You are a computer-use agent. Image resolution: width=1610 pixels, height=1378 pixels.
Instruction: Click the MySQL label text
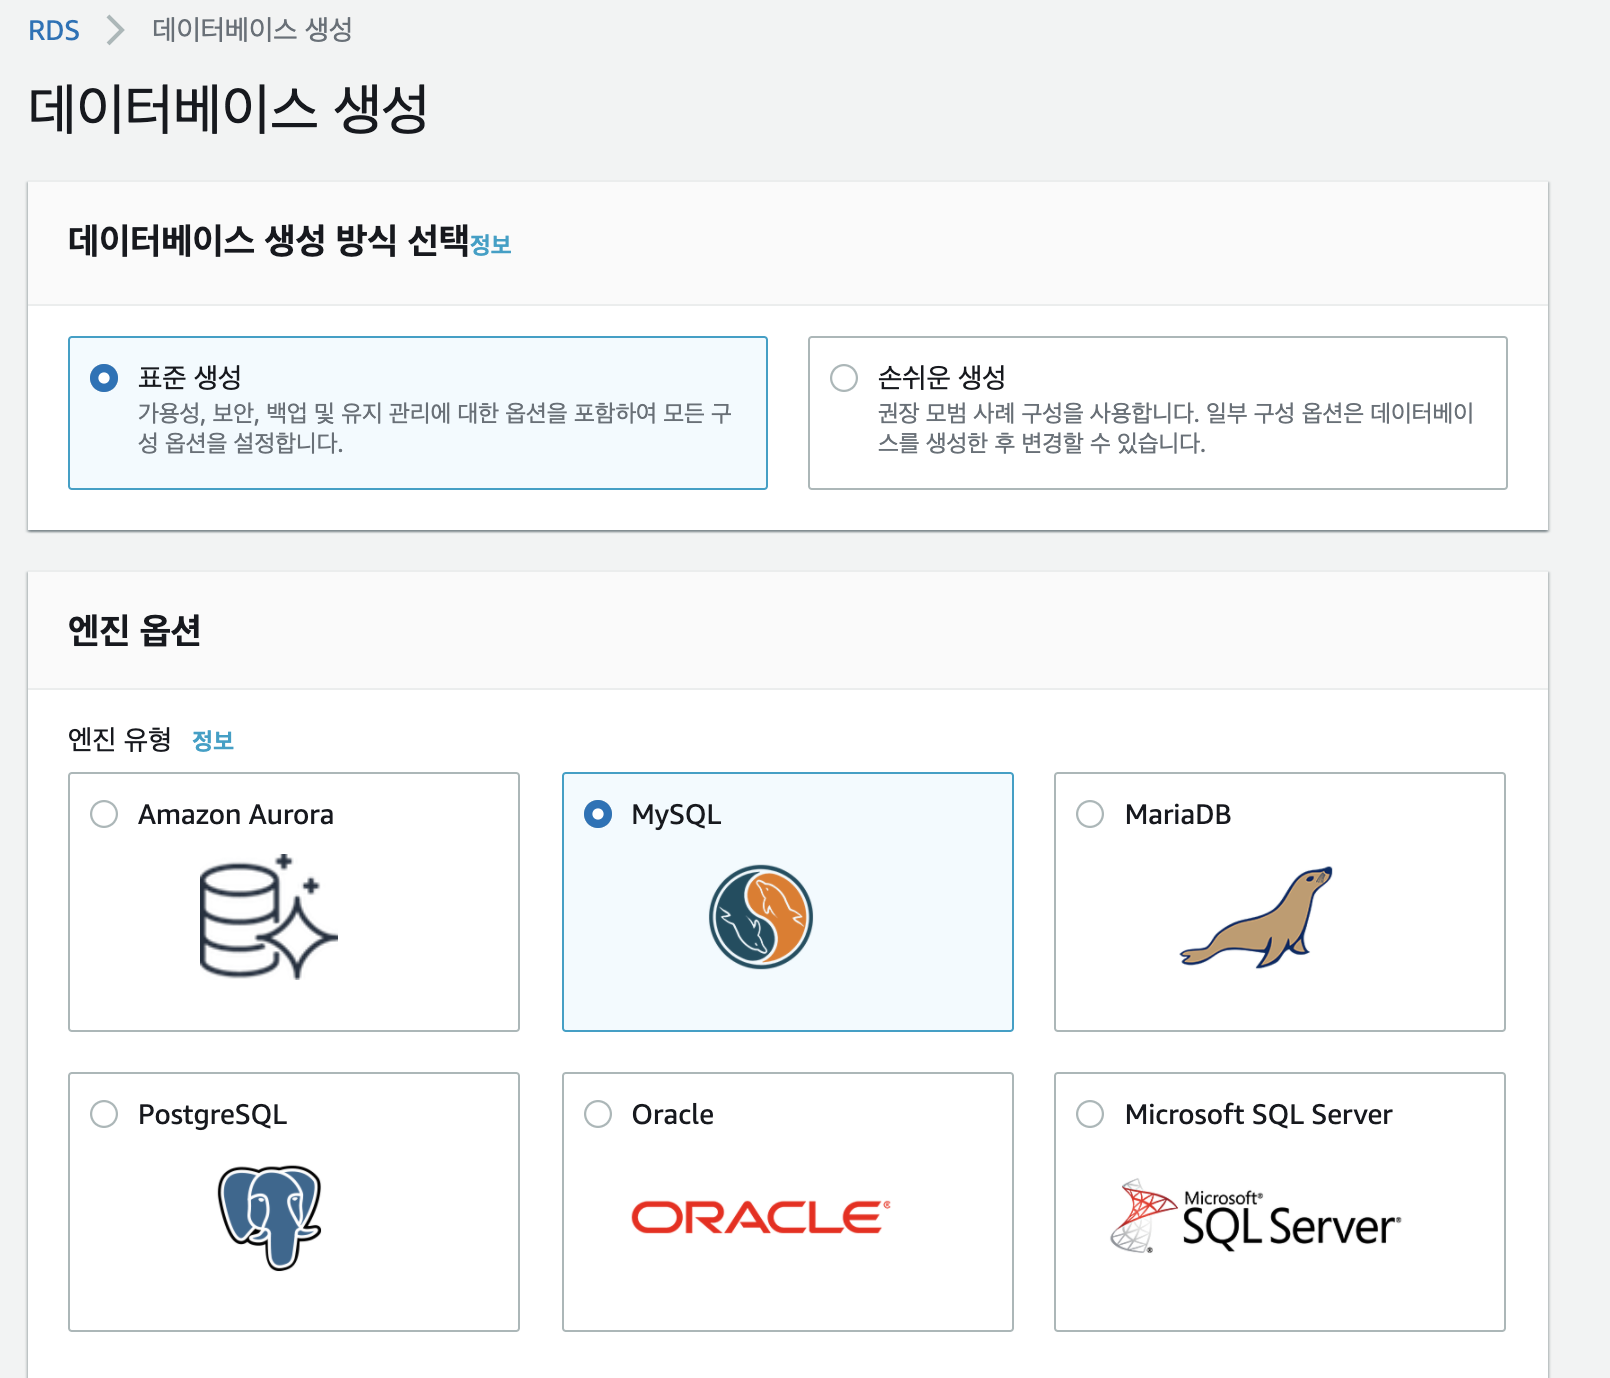click(676, 814)
